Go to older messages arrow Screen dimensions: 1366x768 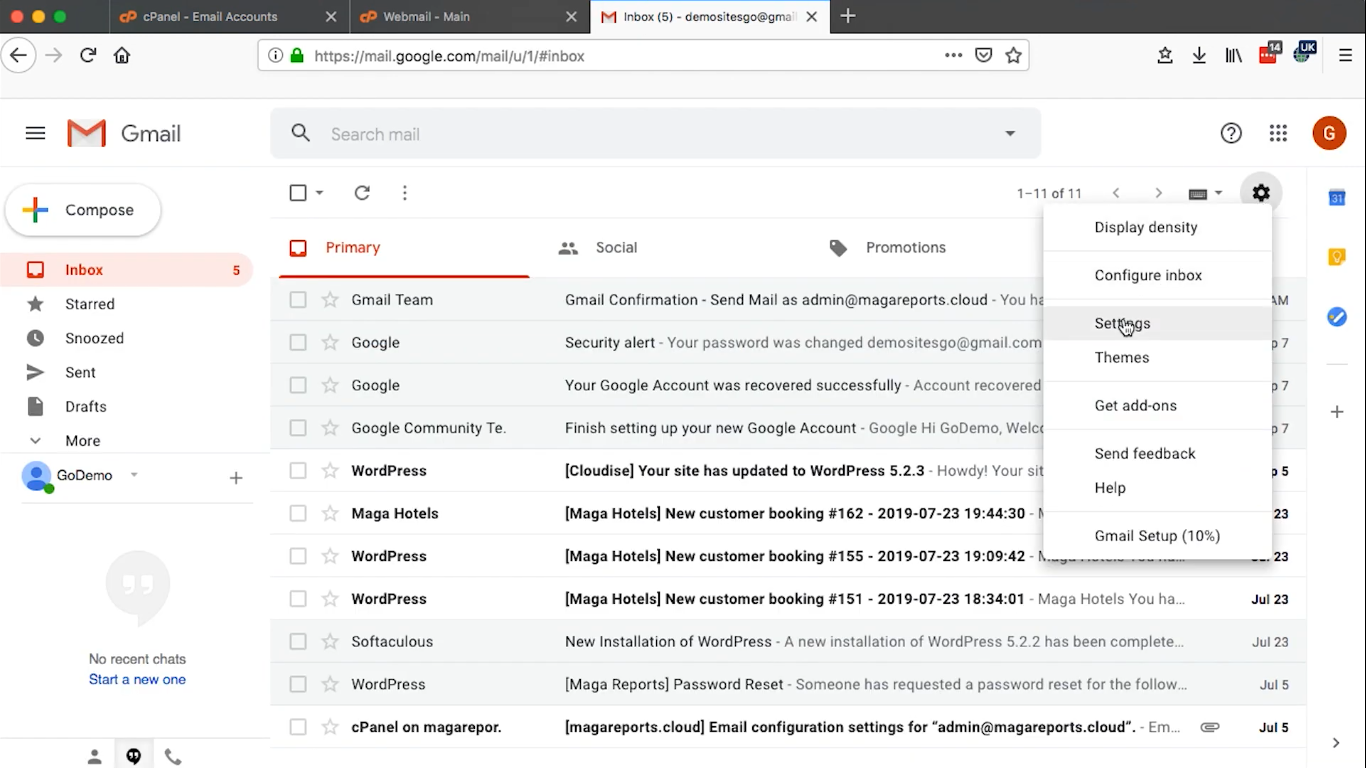coord(1158,193)
